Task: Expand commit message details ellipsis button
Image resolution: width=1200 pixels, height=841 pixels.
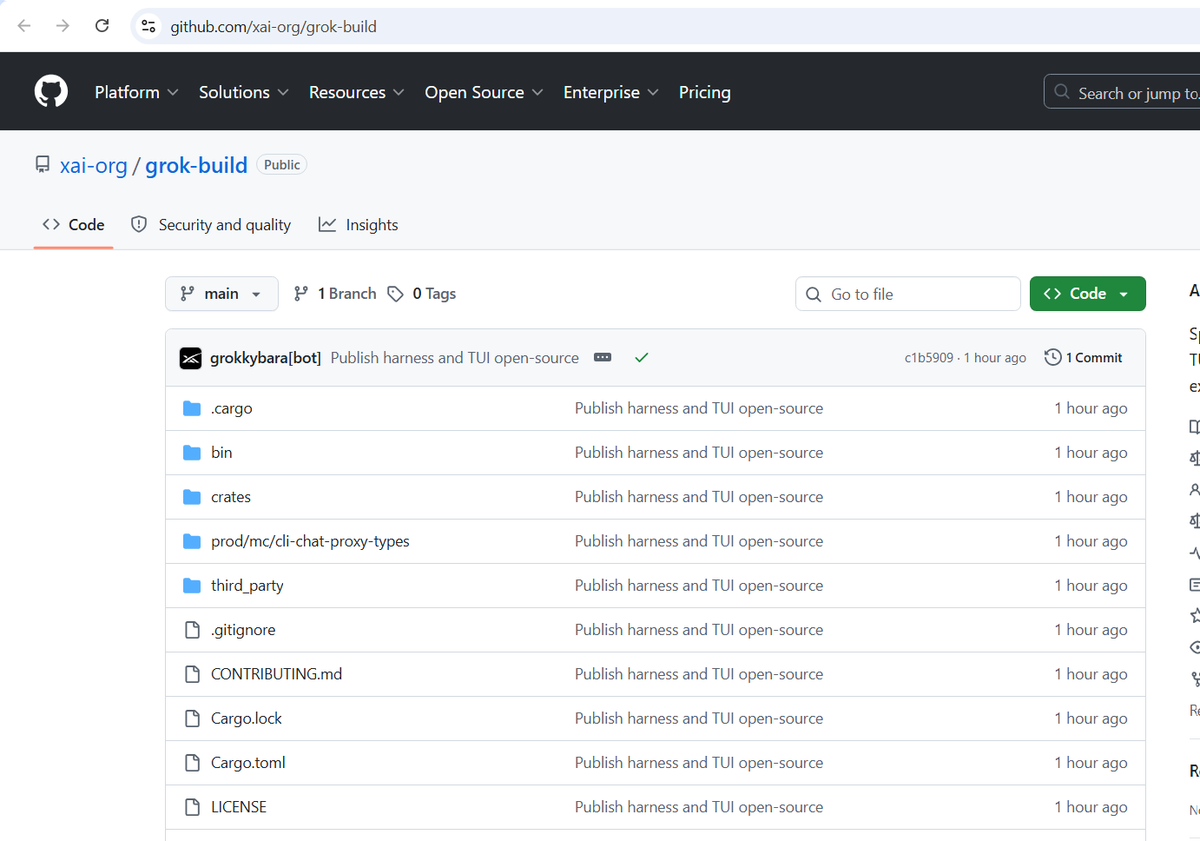Action: (x=602, y=358)
